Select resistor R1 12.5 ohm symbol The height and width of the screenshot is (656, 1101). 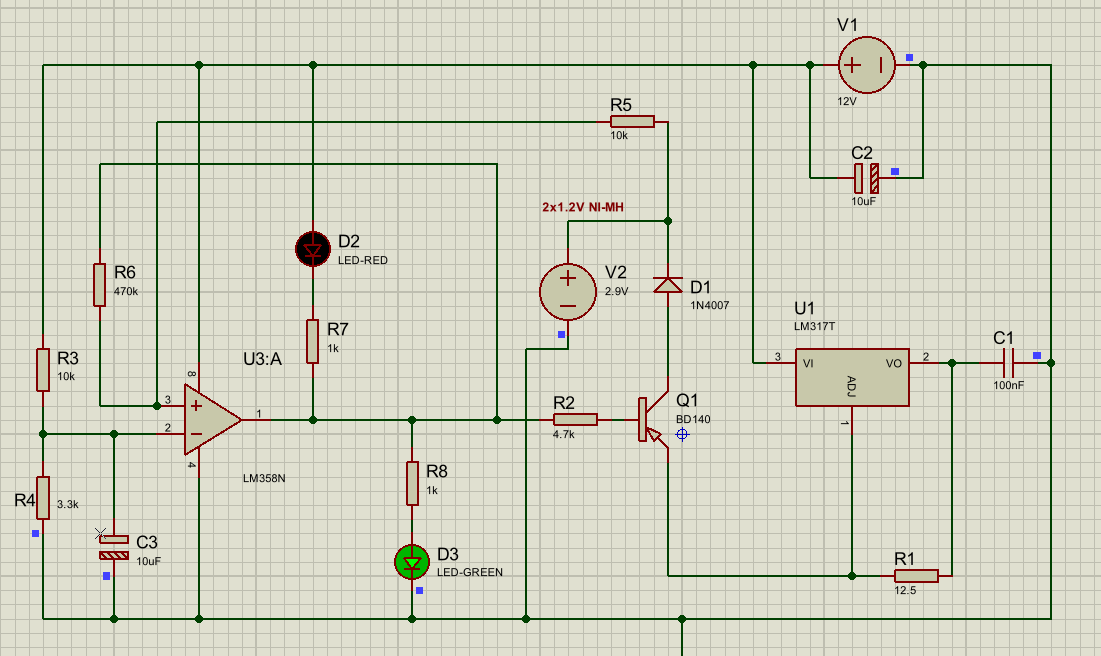tap(916, 575)
